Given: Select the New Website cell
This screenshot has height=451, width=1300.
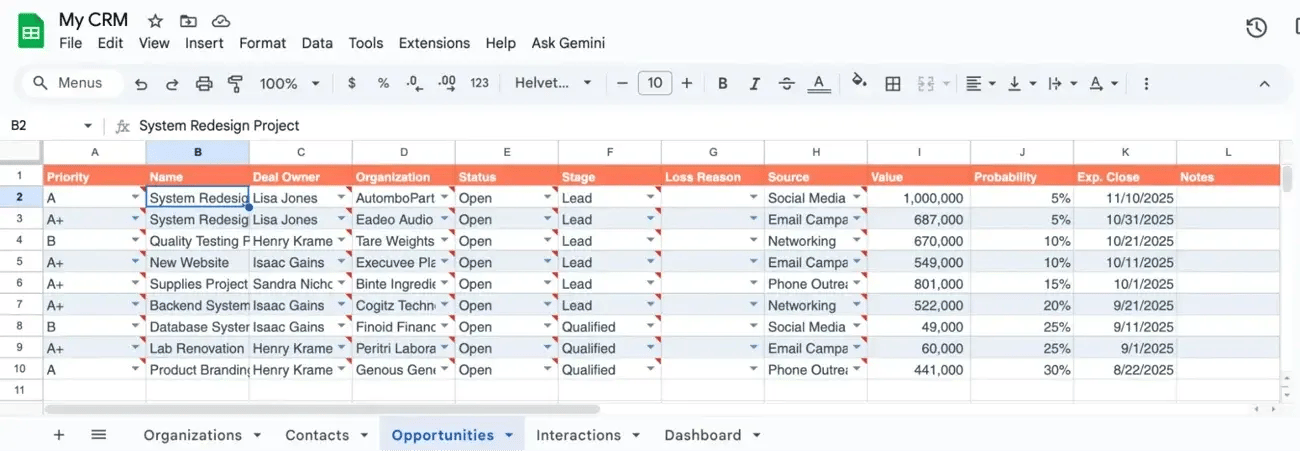Looking at the screenshot, I should [197, 263].
